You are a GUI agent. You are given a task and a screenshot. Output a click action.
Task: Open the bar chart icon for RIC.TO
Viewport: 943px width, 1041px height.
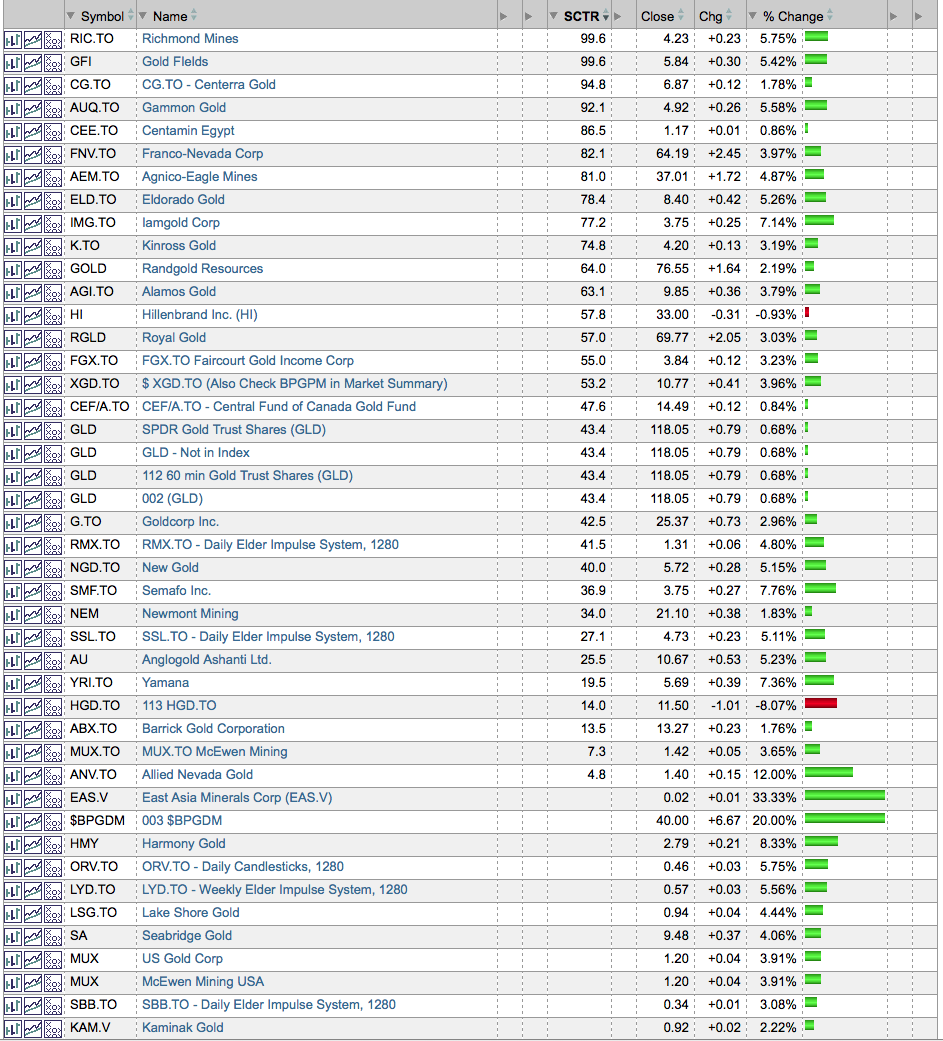tap(13, 40)
